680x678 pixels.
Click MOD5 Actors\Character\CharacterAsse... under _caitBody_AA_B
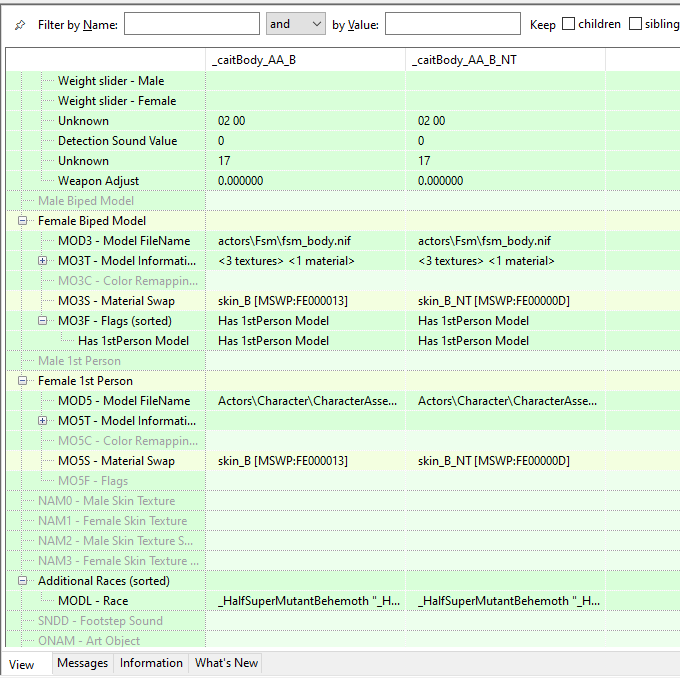(307, 401)
